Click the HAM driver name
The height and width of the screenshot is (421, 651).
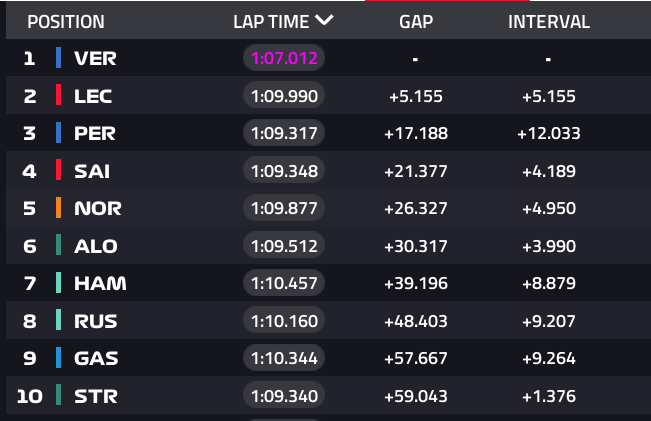coord(100,283)
